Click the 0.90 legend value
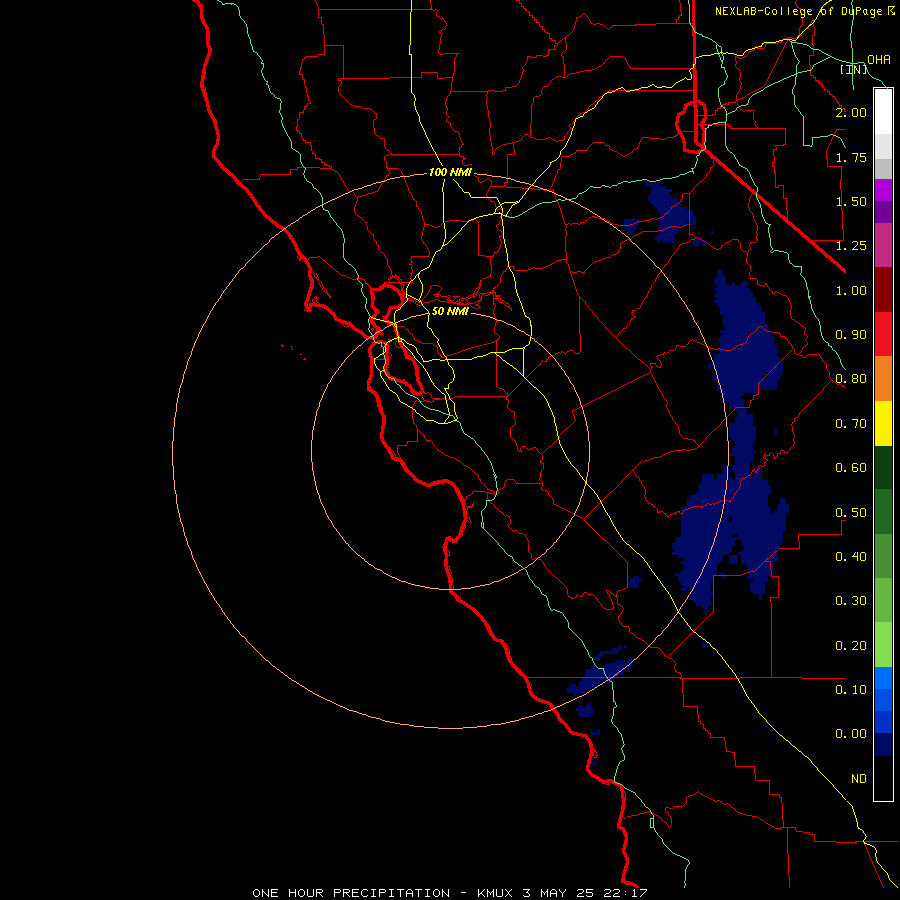This screenshot has width=900, height=900. pos(851,335)
